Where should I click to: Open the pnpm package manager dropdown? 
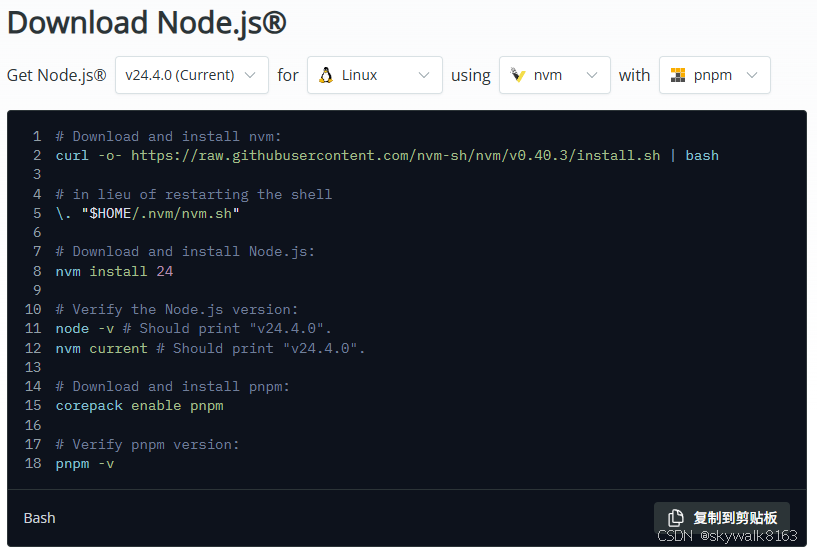click(714, 75)
